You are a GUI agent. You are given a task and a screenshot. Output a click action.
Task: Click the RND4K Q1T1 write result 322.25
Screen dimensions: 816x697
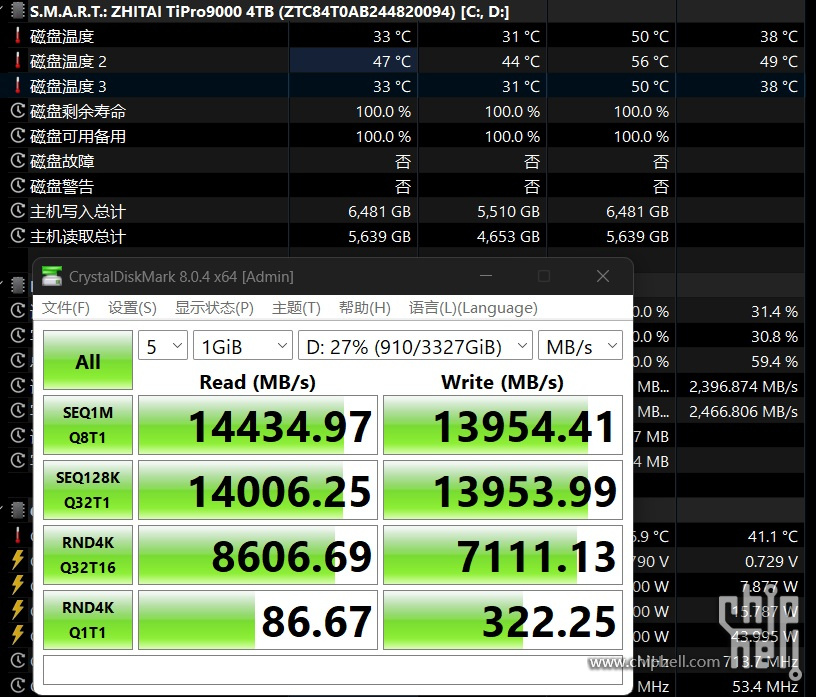coord(503,620)
